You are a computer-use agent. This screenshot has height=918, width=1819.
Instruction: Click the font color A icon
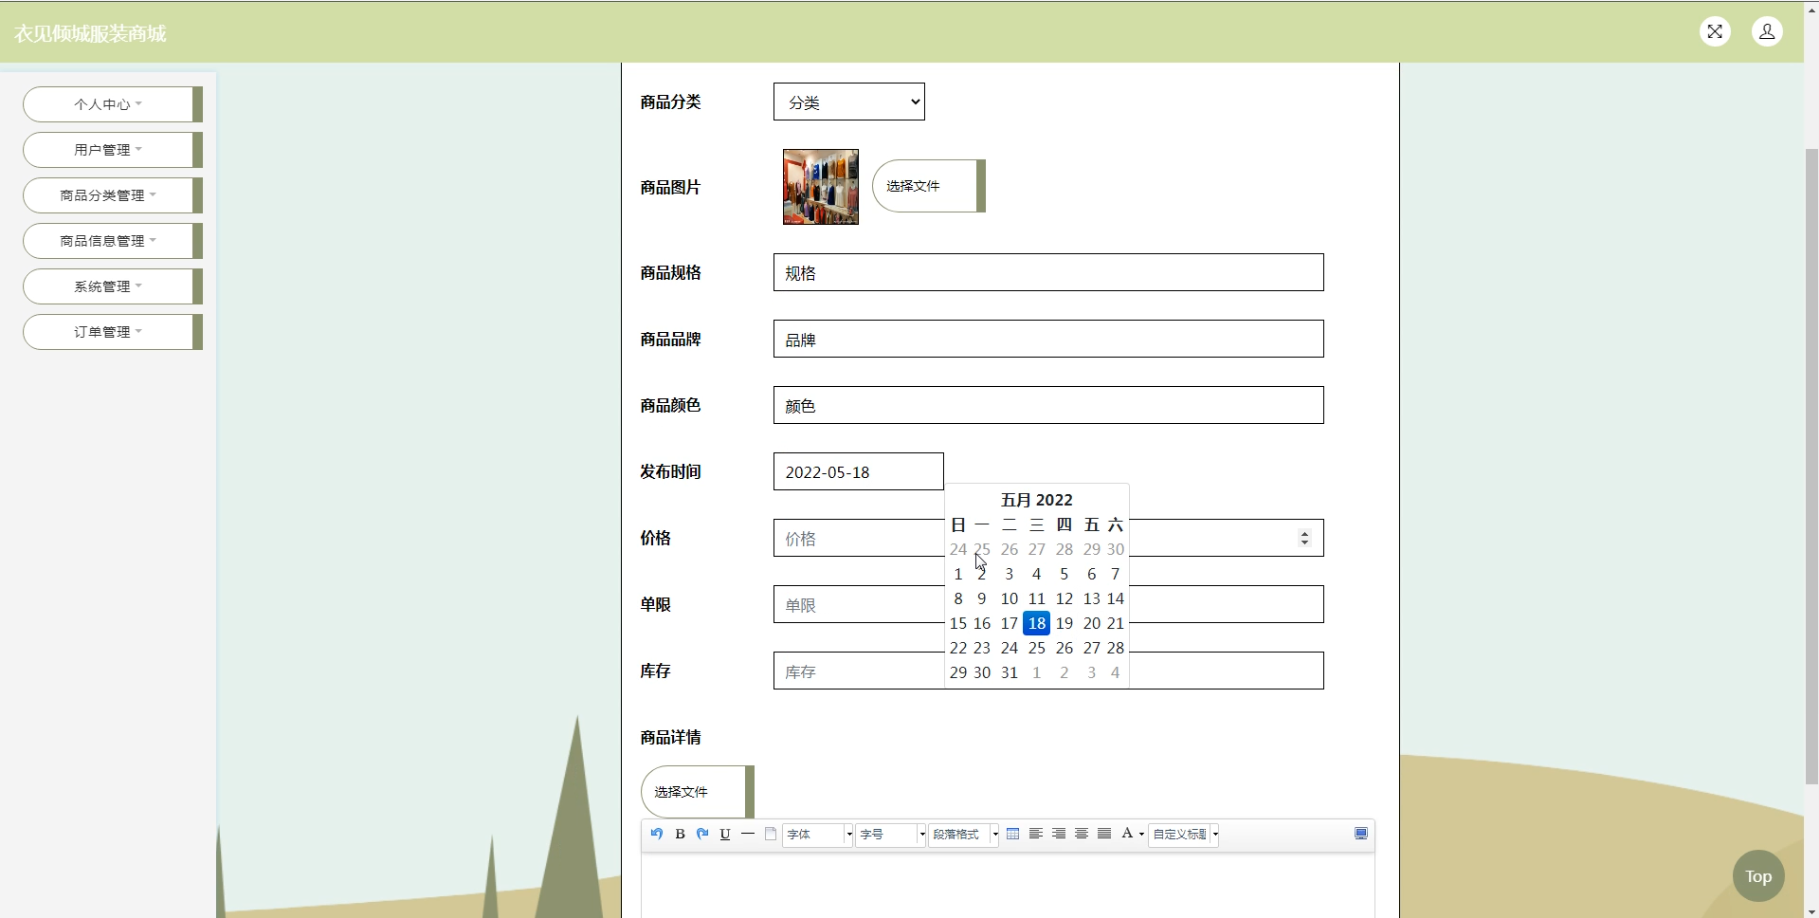tap(1127, 834)
